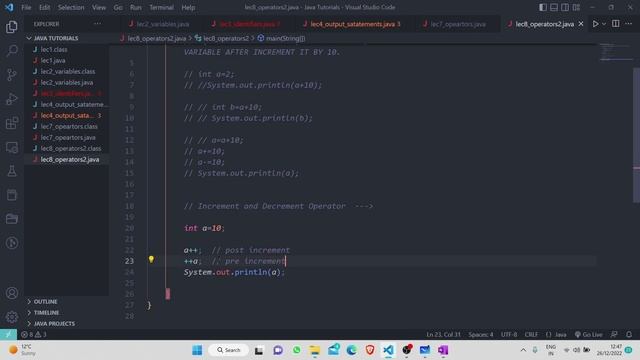This screenshot has height=360, width=640.
Task: Open Remote Explorer in activity bar
Action: coord(12,147)
